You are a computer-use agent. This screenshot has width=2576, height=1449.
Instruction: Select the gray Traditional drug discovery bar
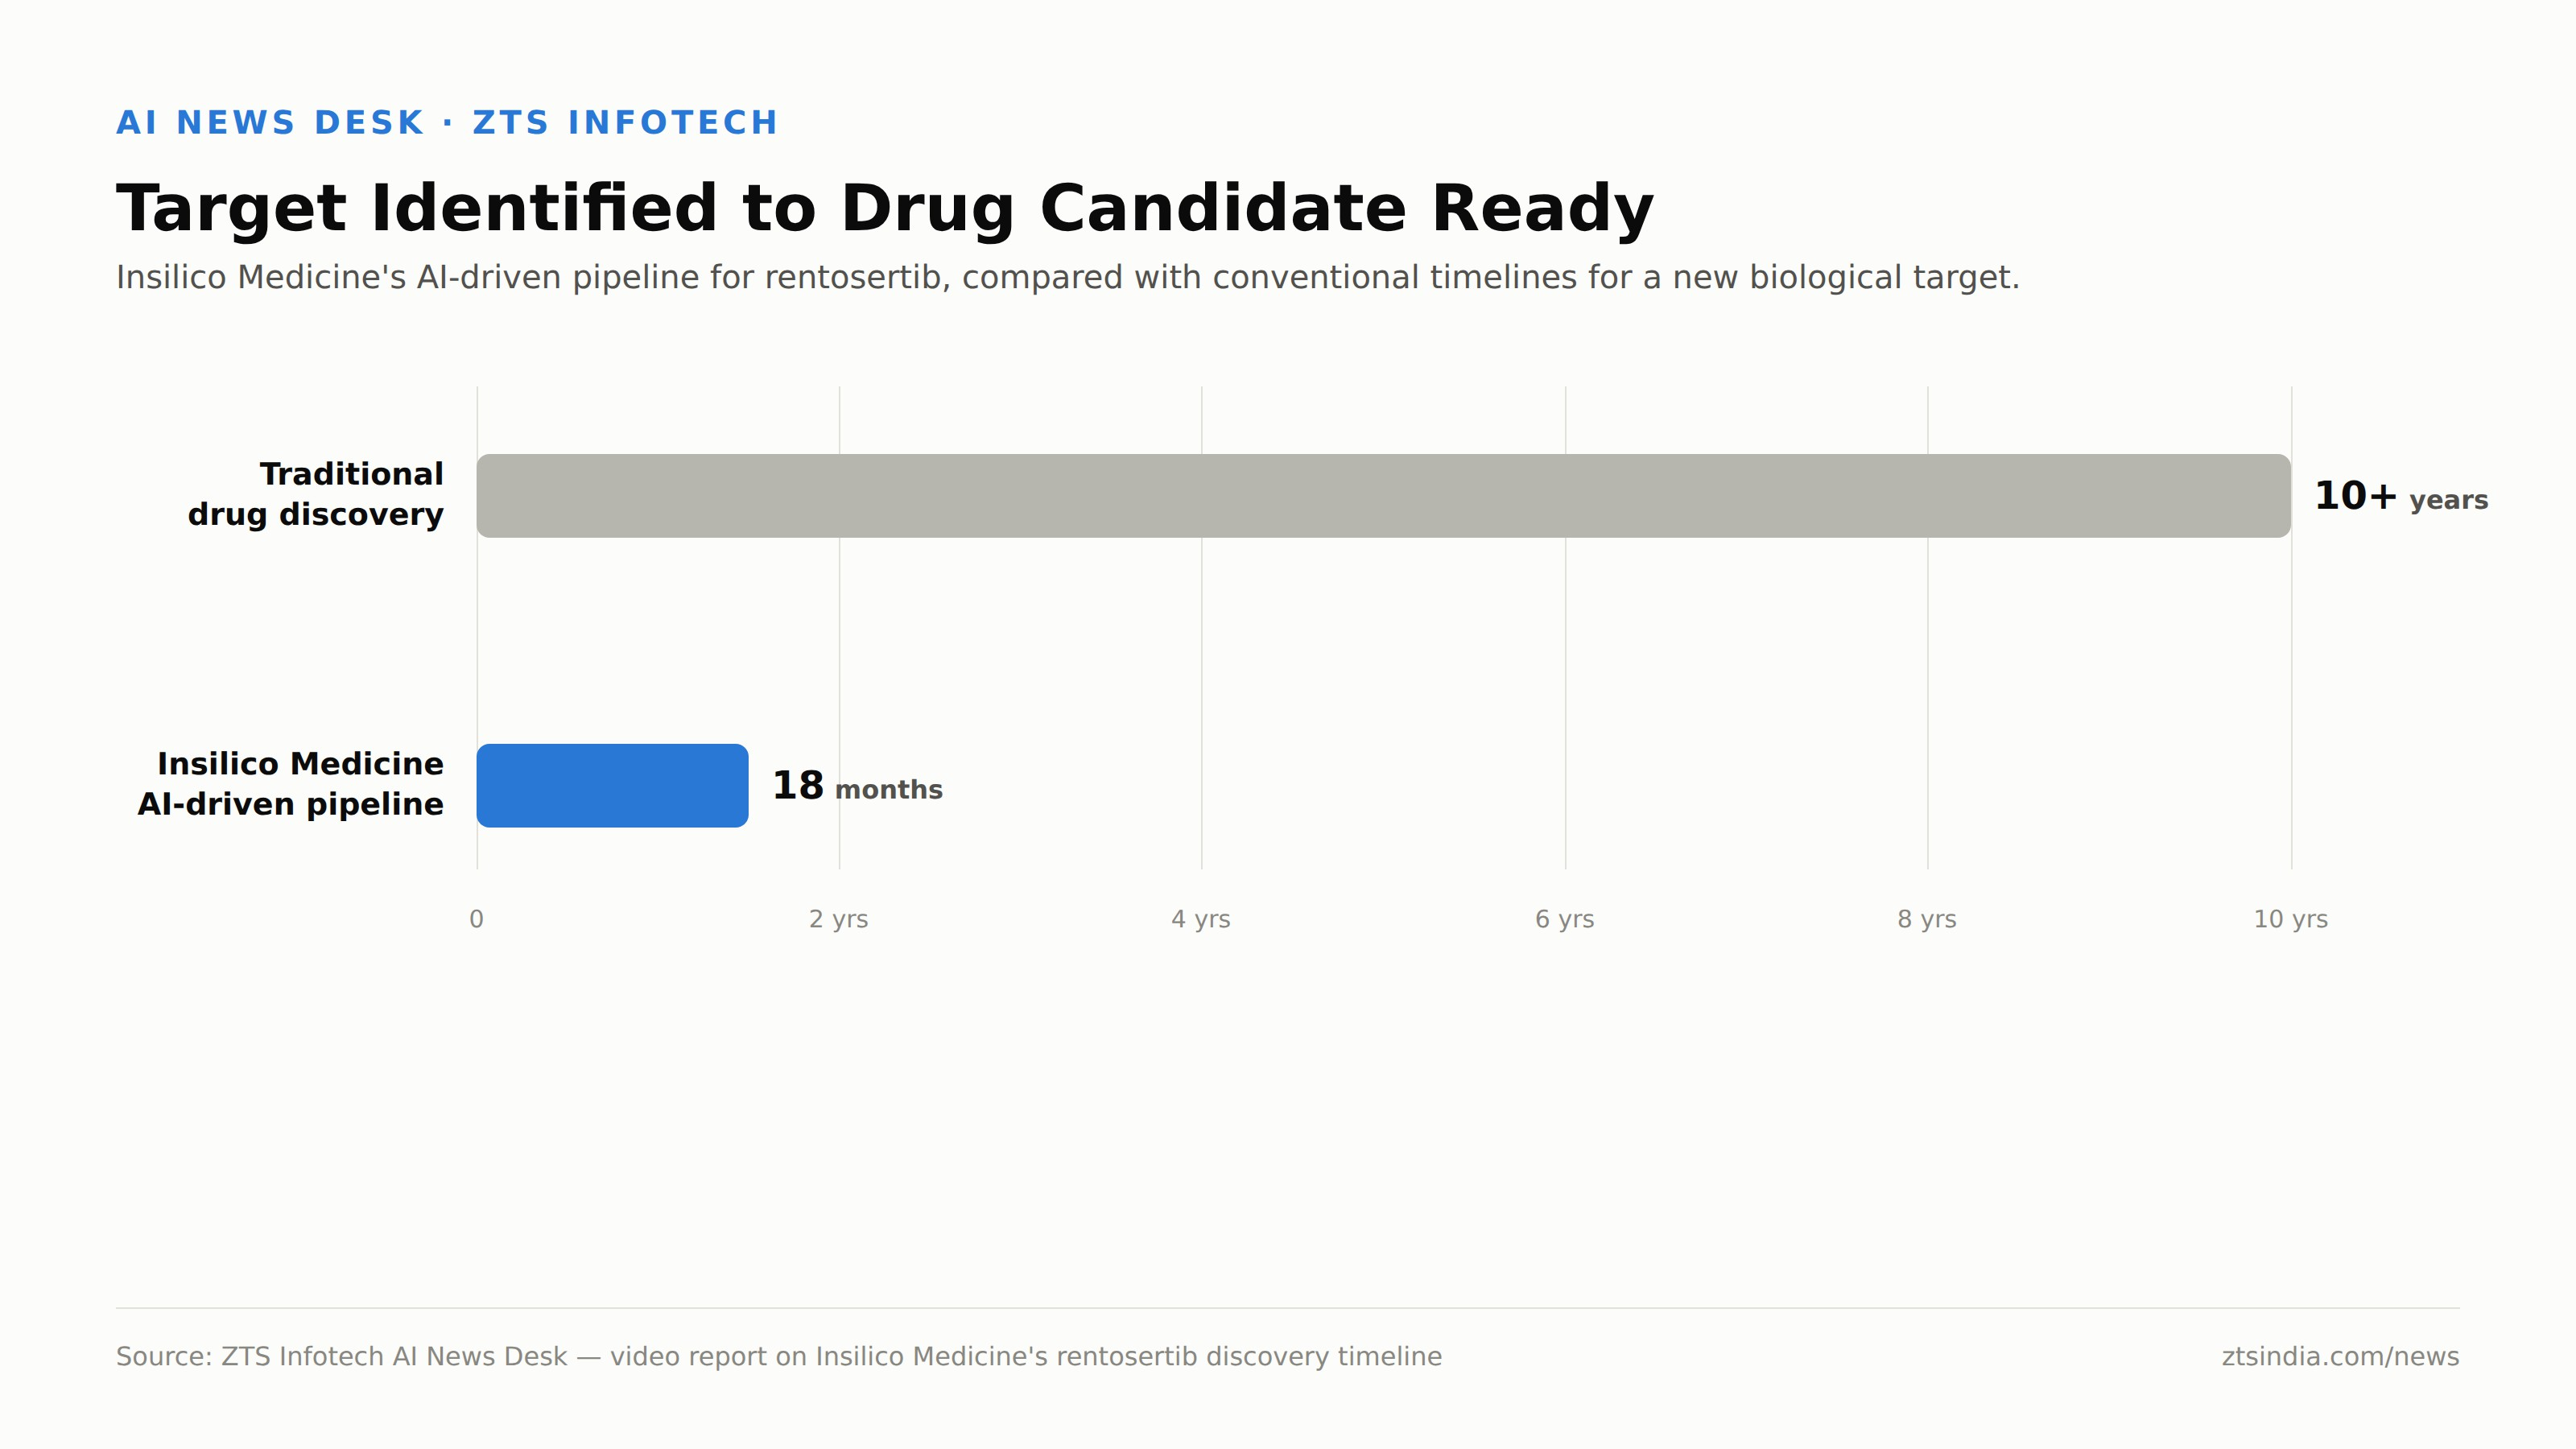1383,496
